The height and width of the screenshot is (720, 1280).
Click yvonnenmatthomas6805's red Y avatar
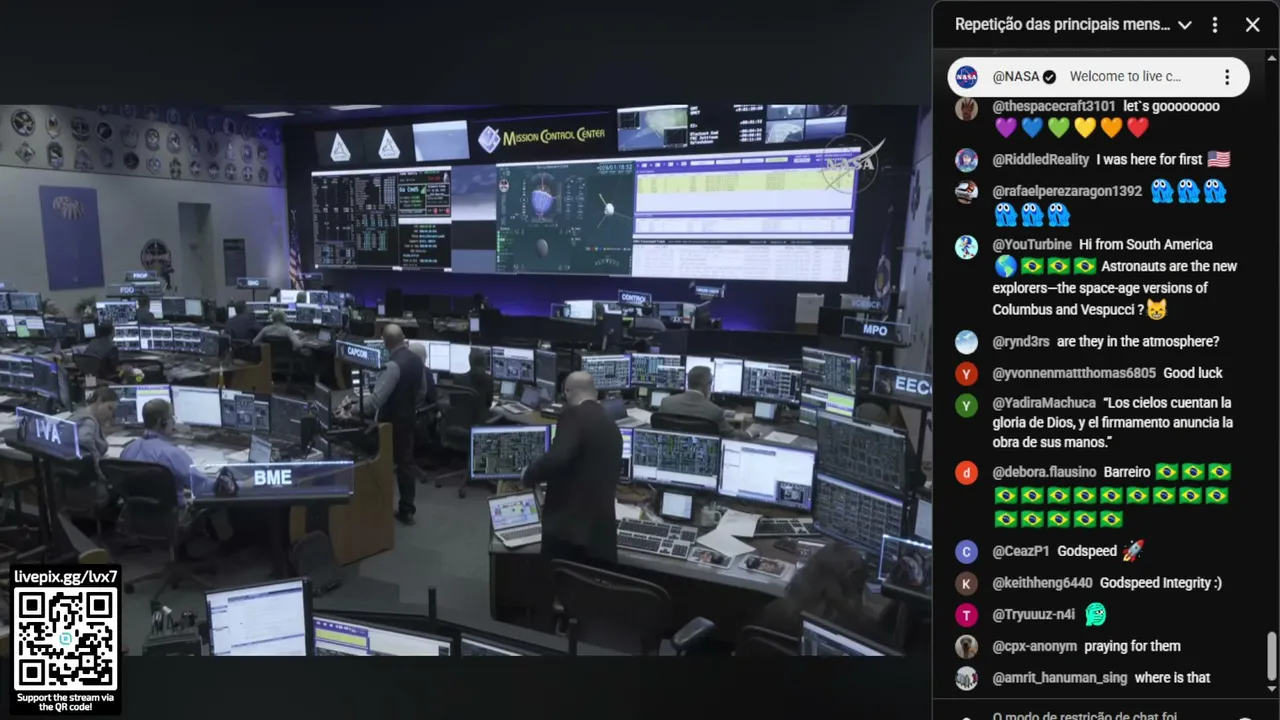[x=966, y=374]
